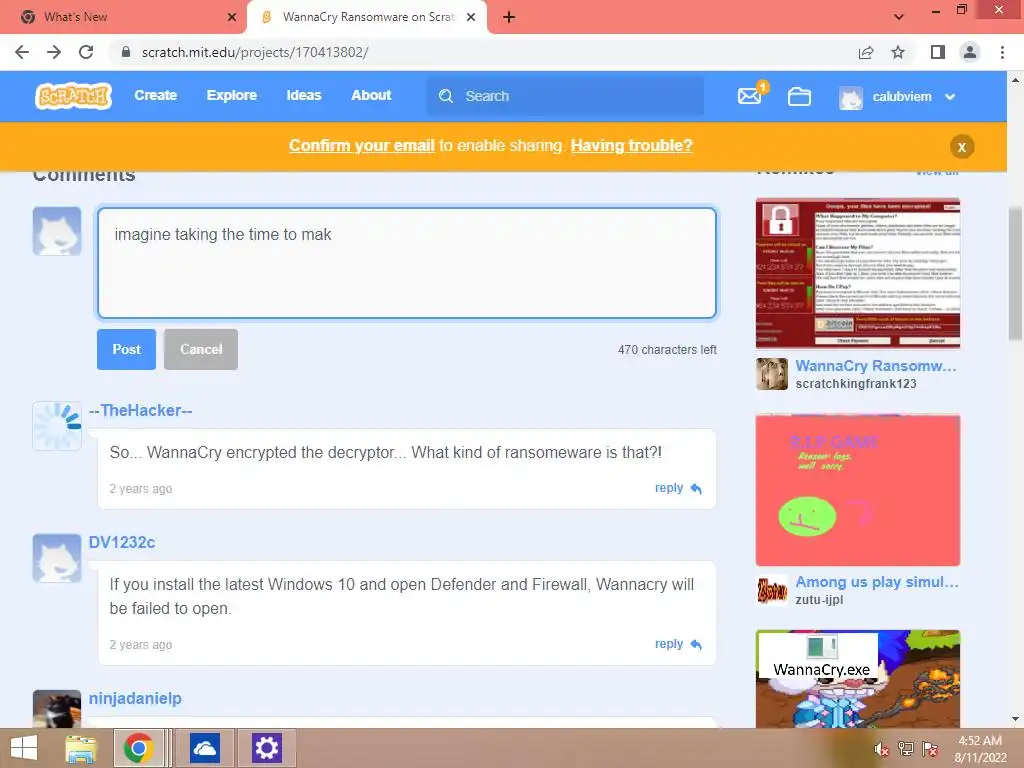The height and width of the screenshot is (768, 1024).
Task: Open the WannaCry Ransomw... remix title
Action: pos(876,366)
